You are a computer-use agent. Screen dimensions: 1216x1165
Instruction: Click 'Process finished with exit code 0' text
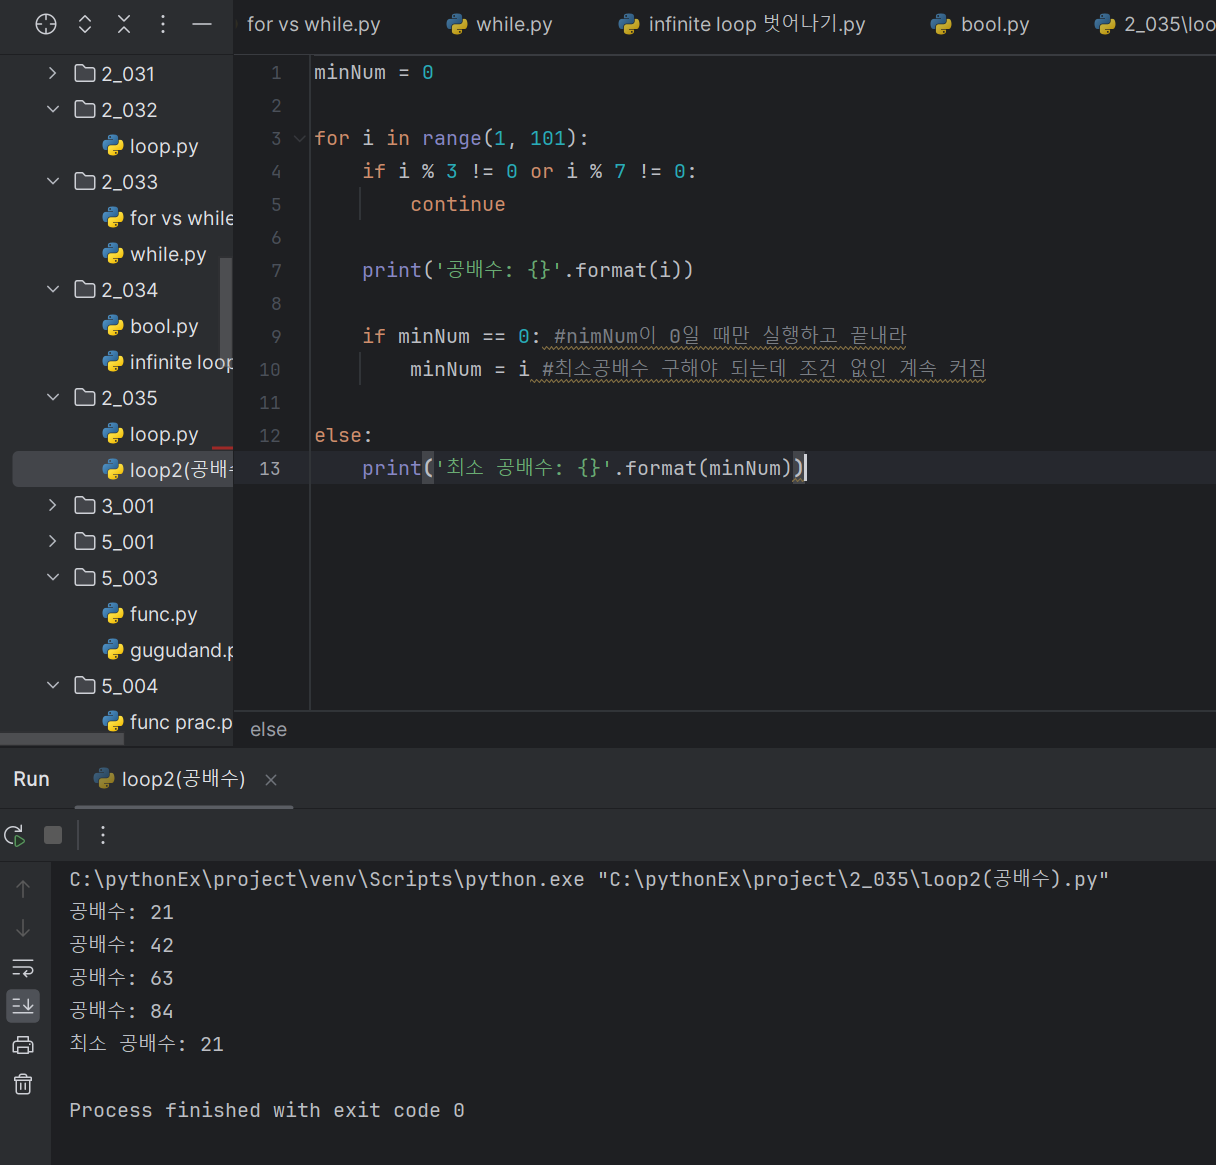pyautogui.click(x=267, y=1110)
